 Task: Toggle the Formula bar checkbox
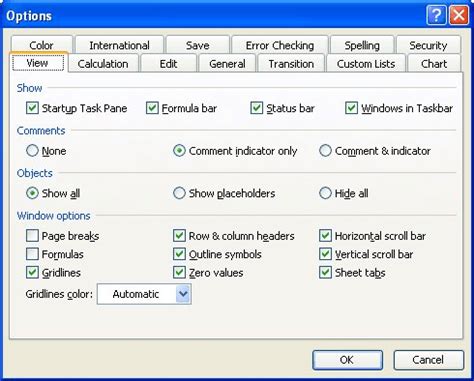(x=152, y=108)
